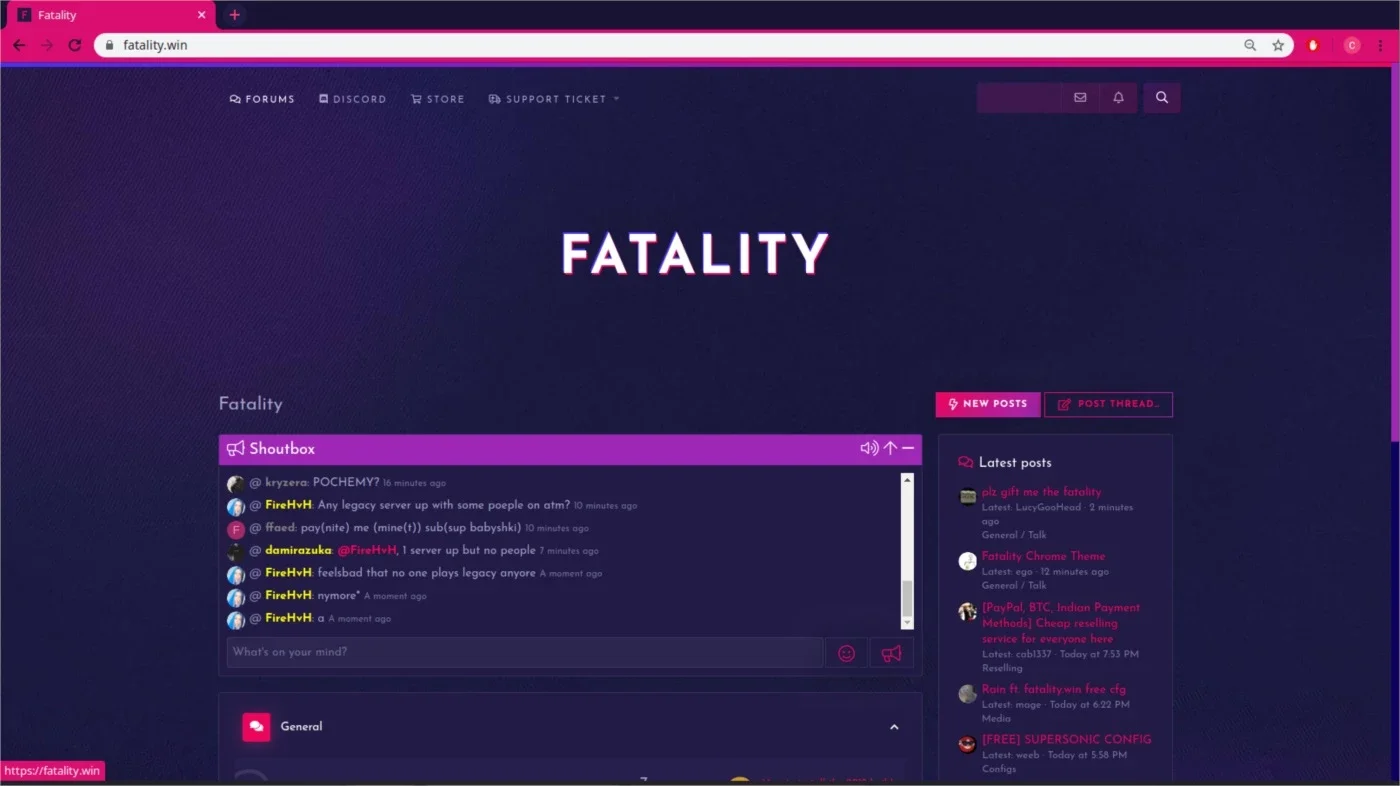Open the alerts bell icon
This screenshot has height=786, width=1400.
click(x=1118, y=98)
